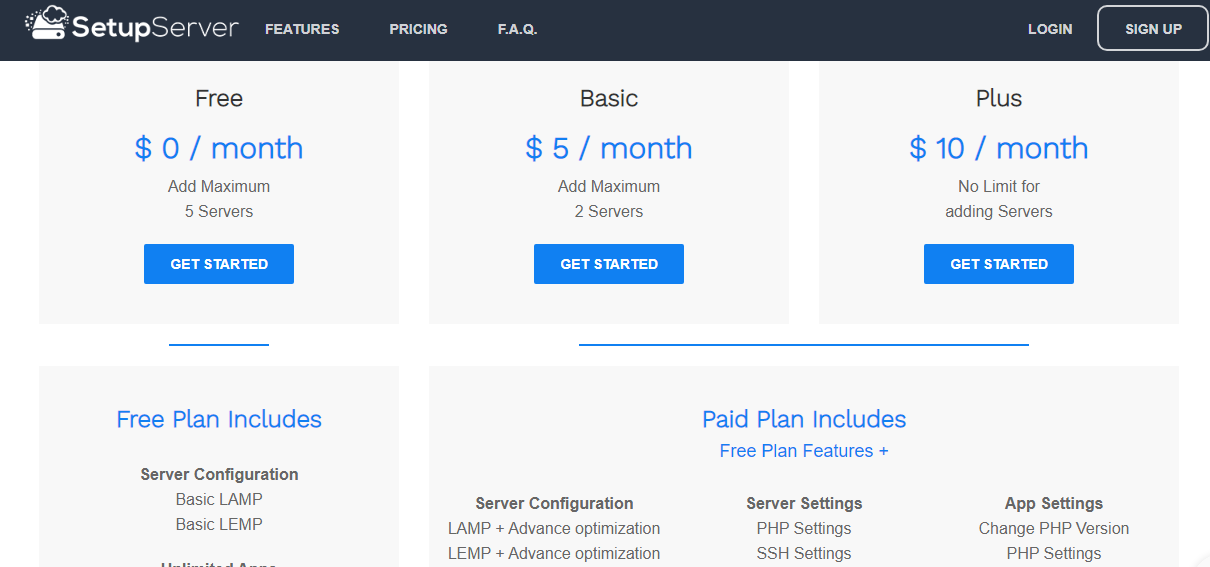
Task: Select the Free plan title
Action: coord(219,99)
